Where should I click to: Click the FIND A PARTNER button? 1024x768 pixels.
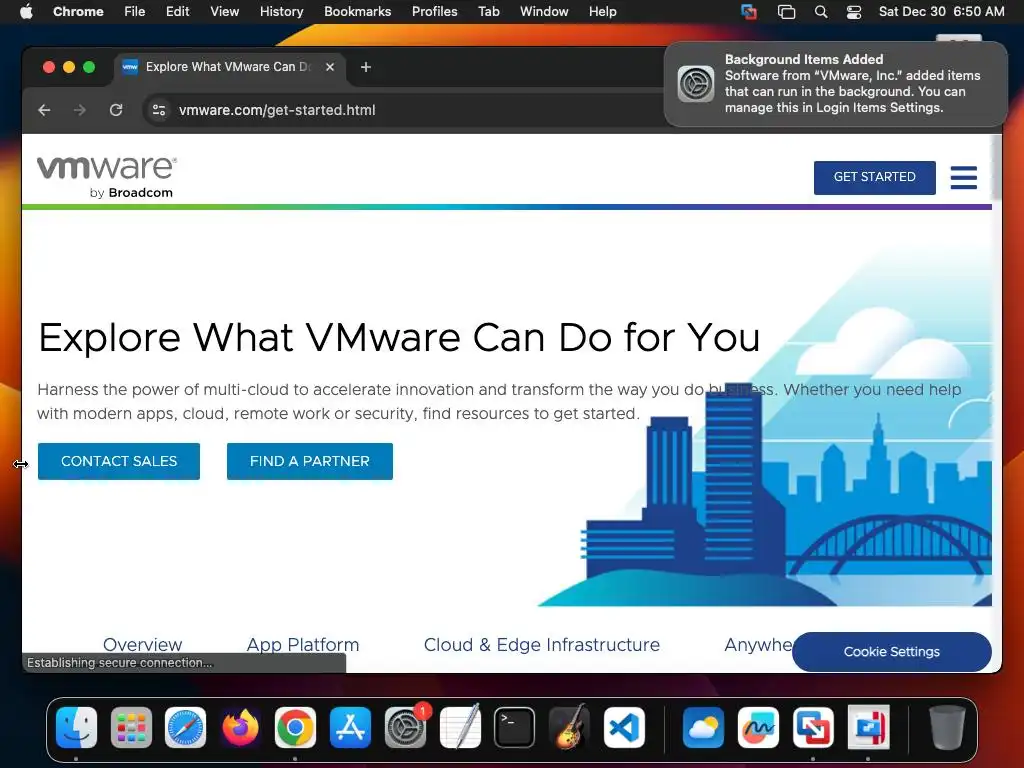click(310, 461)
